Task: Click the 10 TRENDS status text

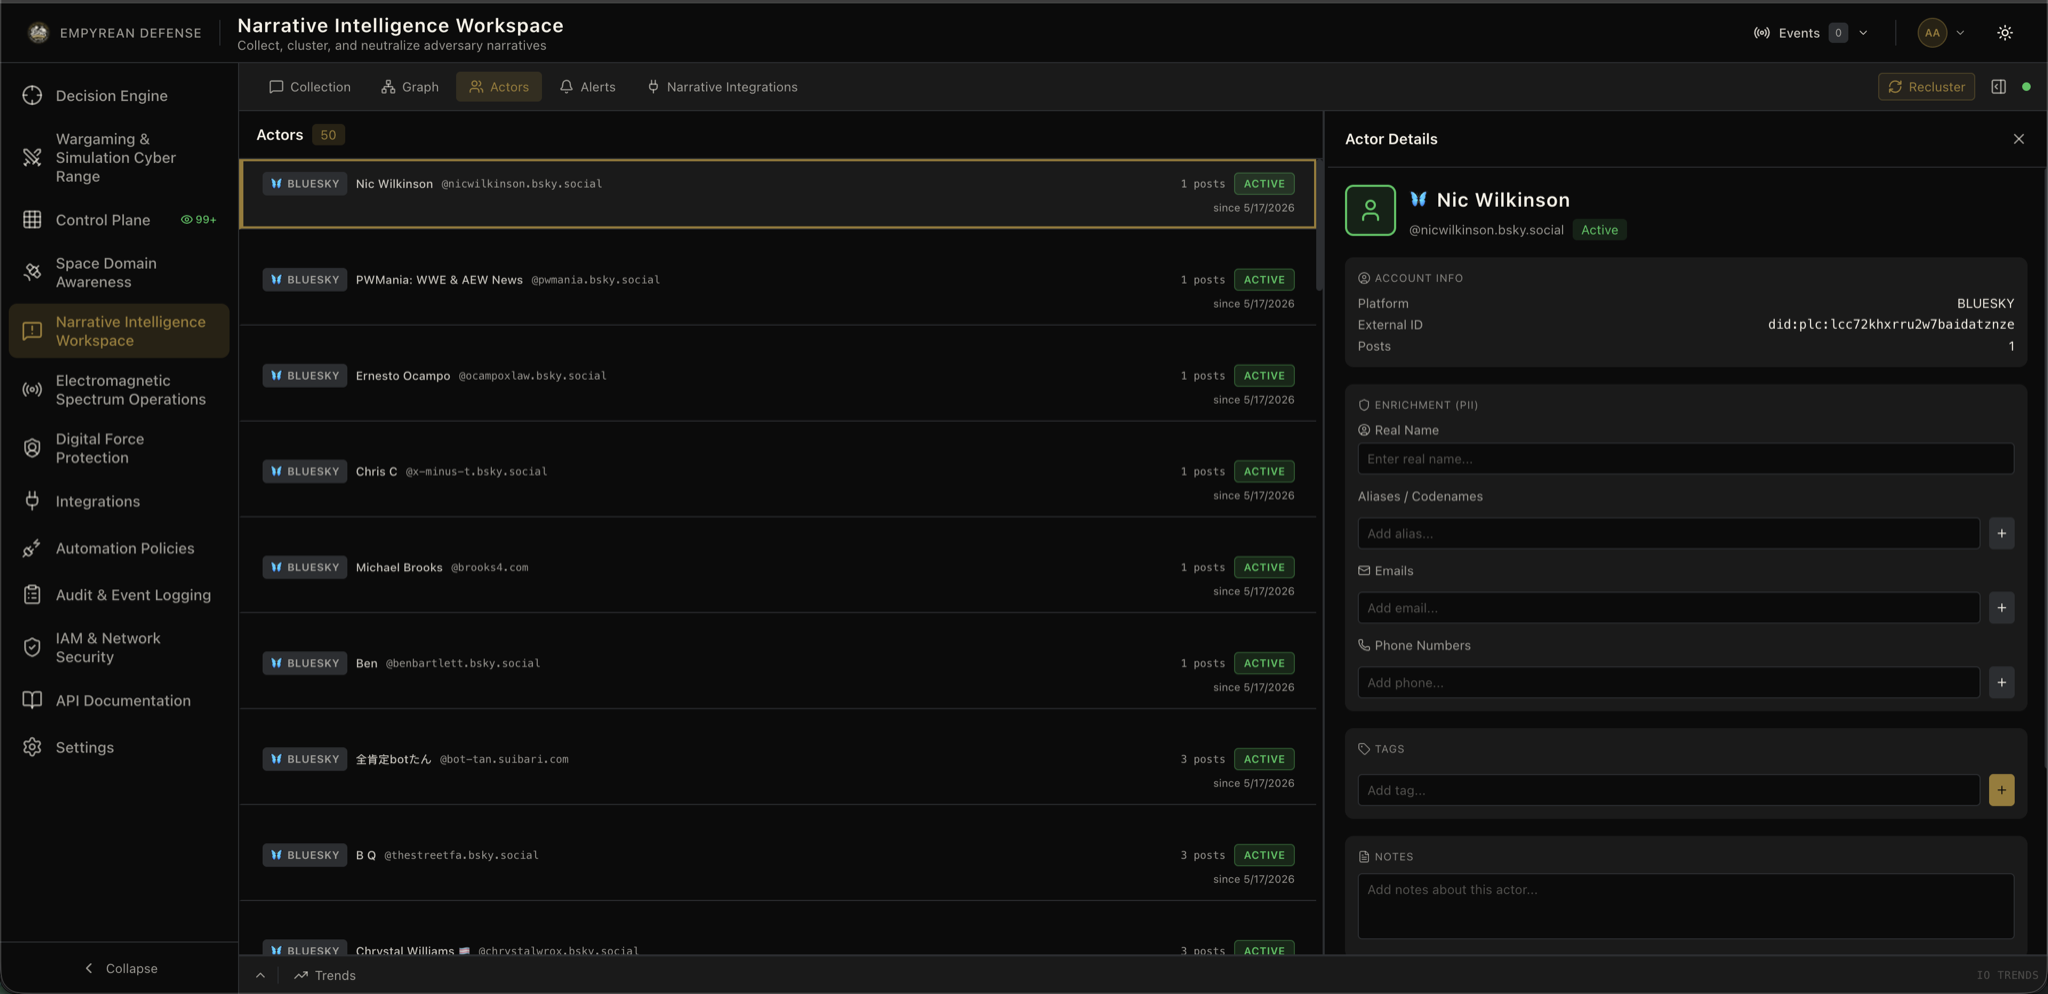Action: [x=2006, y=975]
